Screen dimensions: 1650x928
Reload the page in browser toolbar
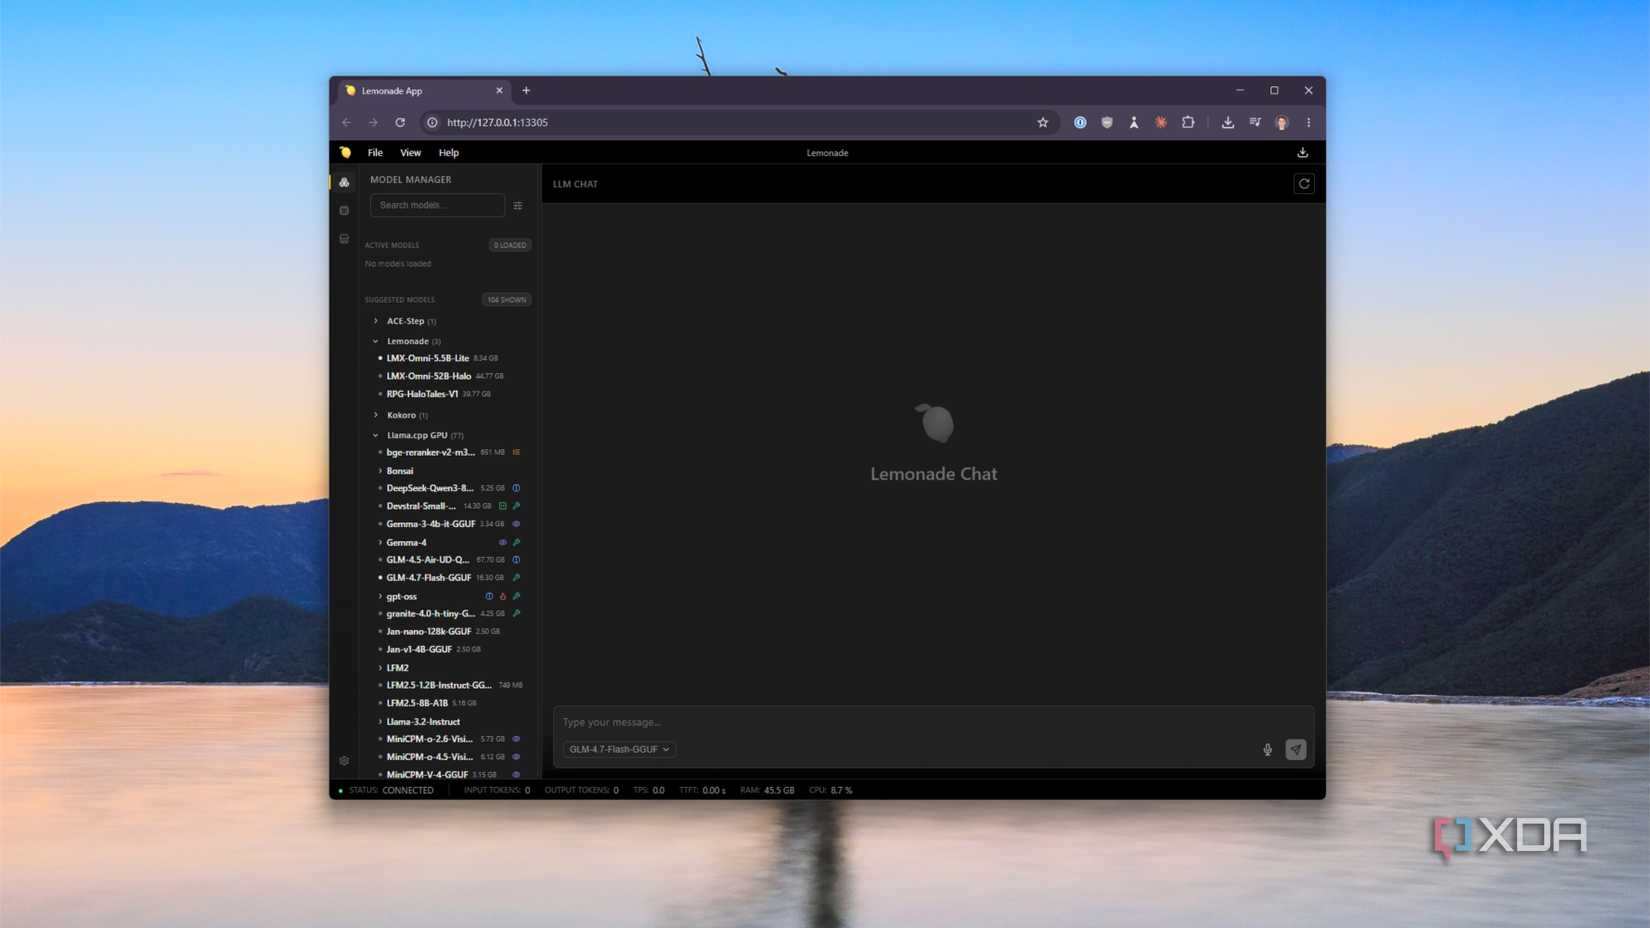tap(400, 122)
